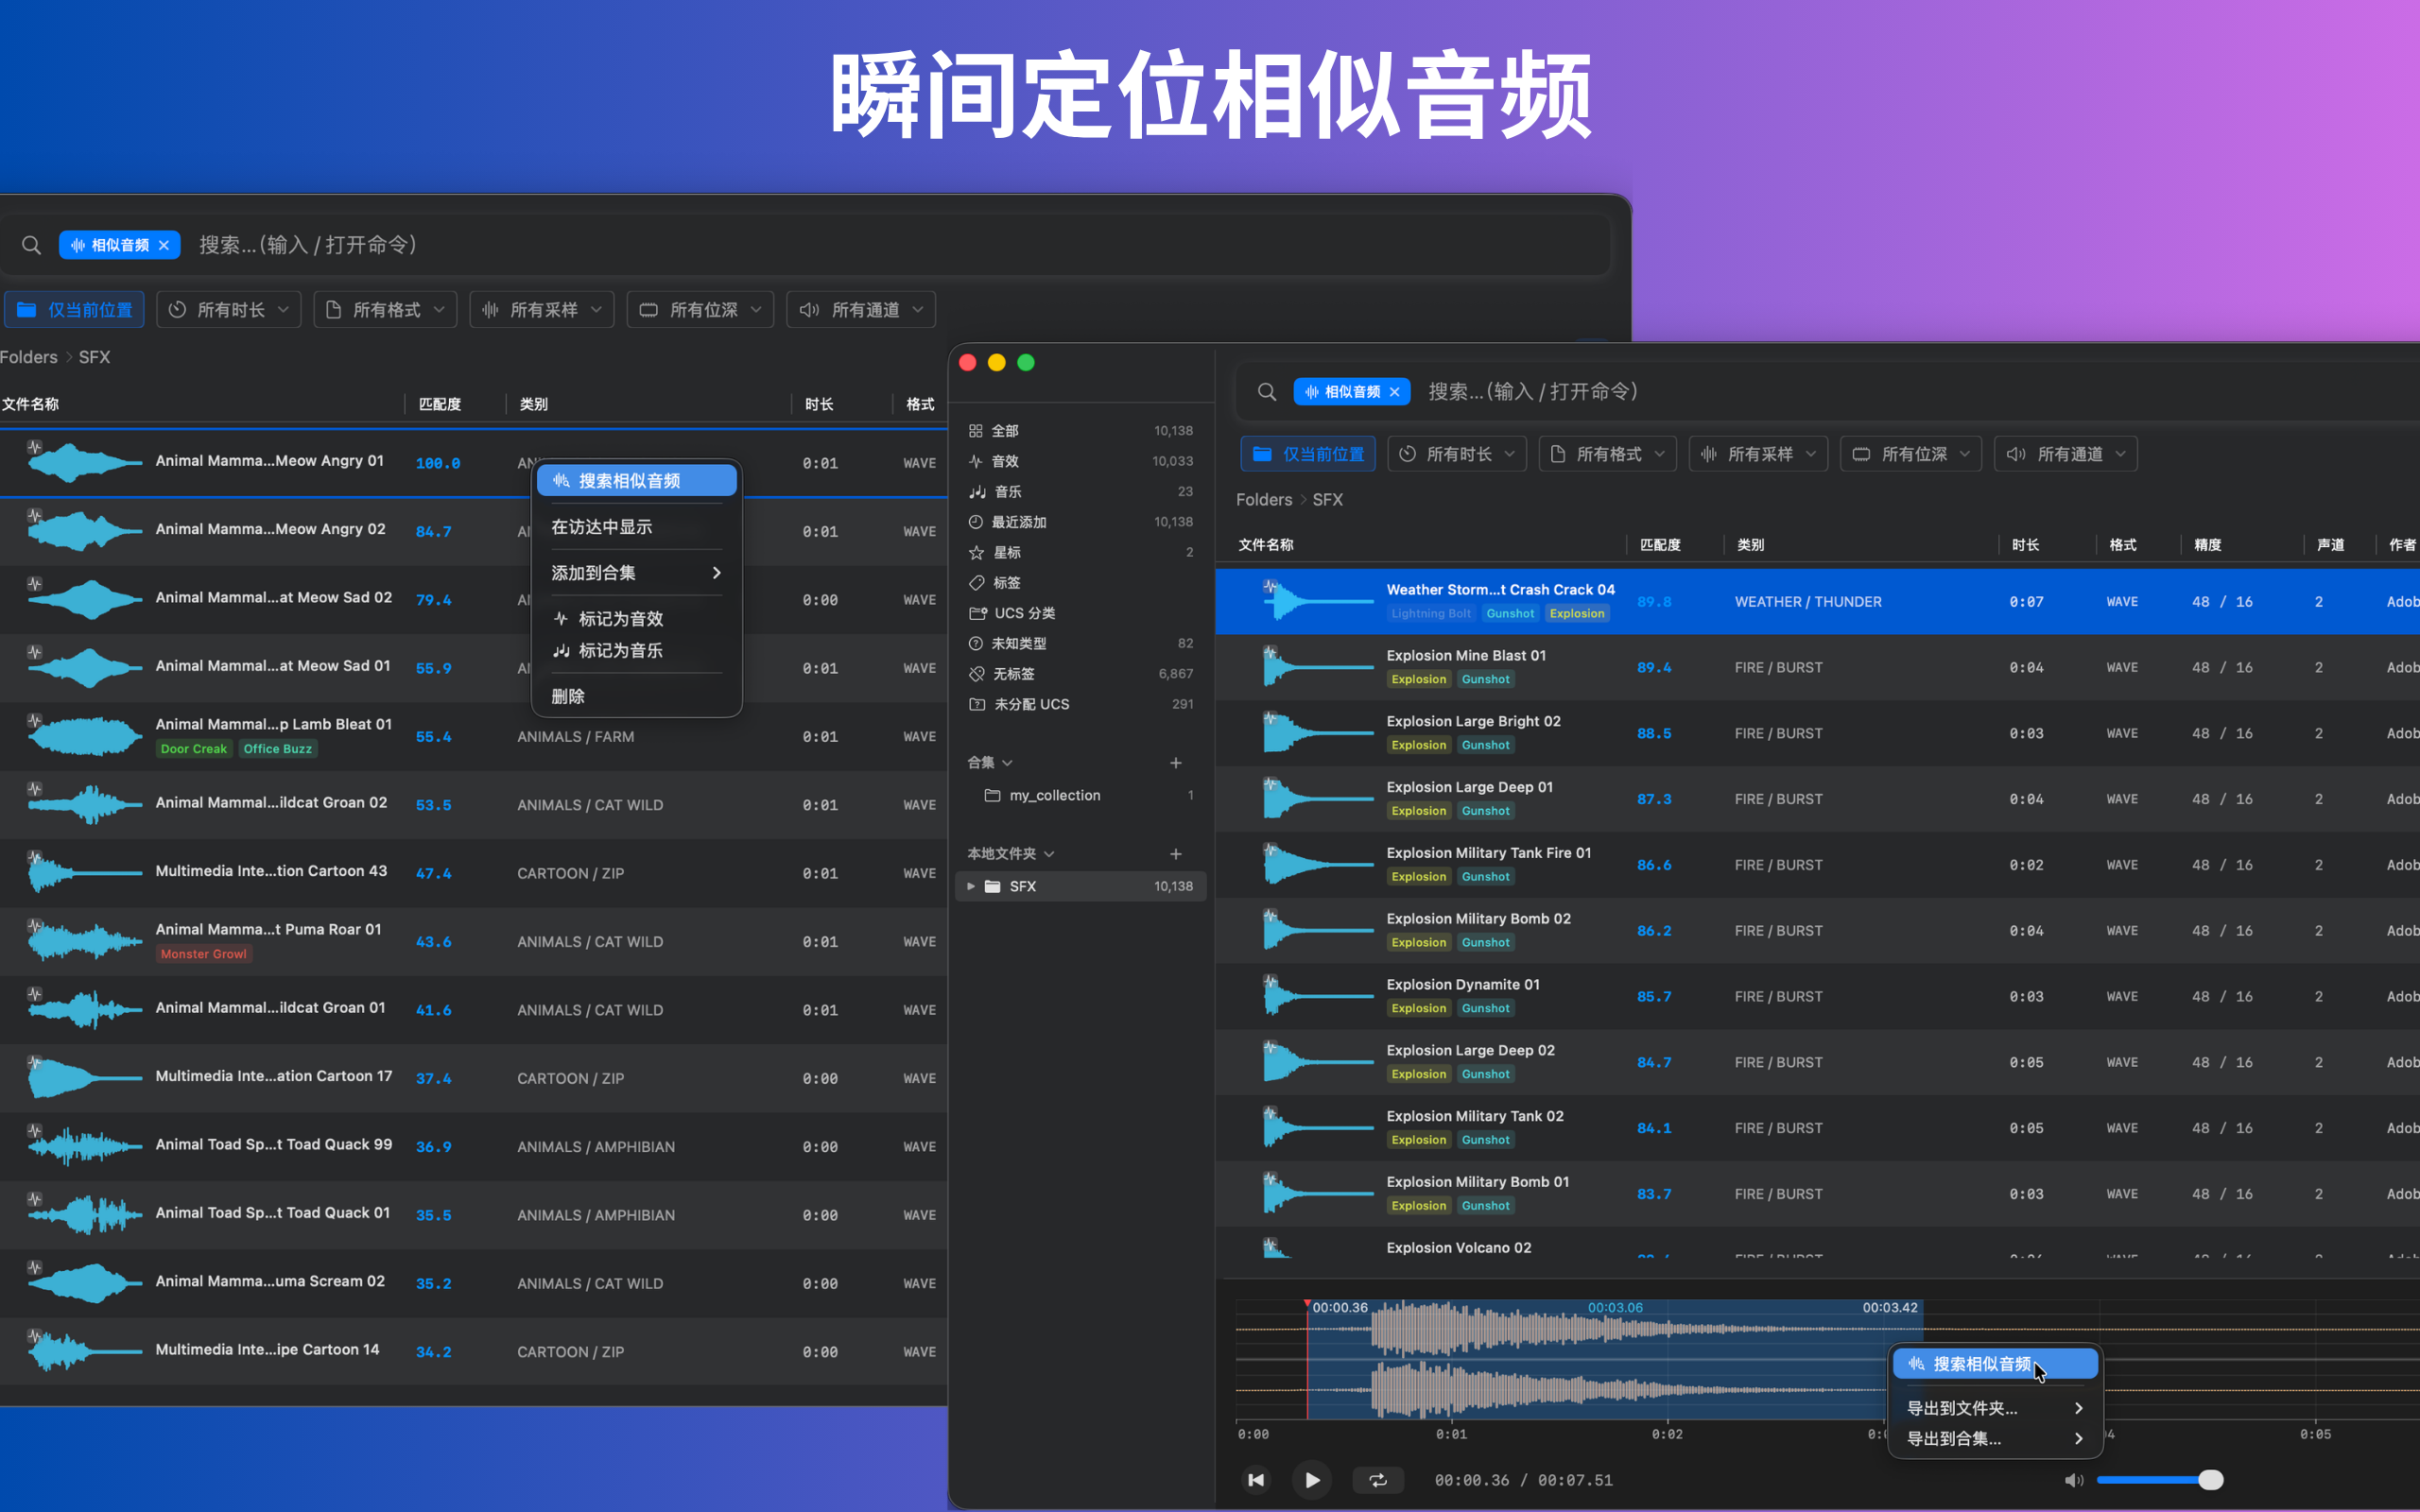2420x1512 pixels.
Task: Open Recently Added (最近添加) clock icon
Action: 975,522
